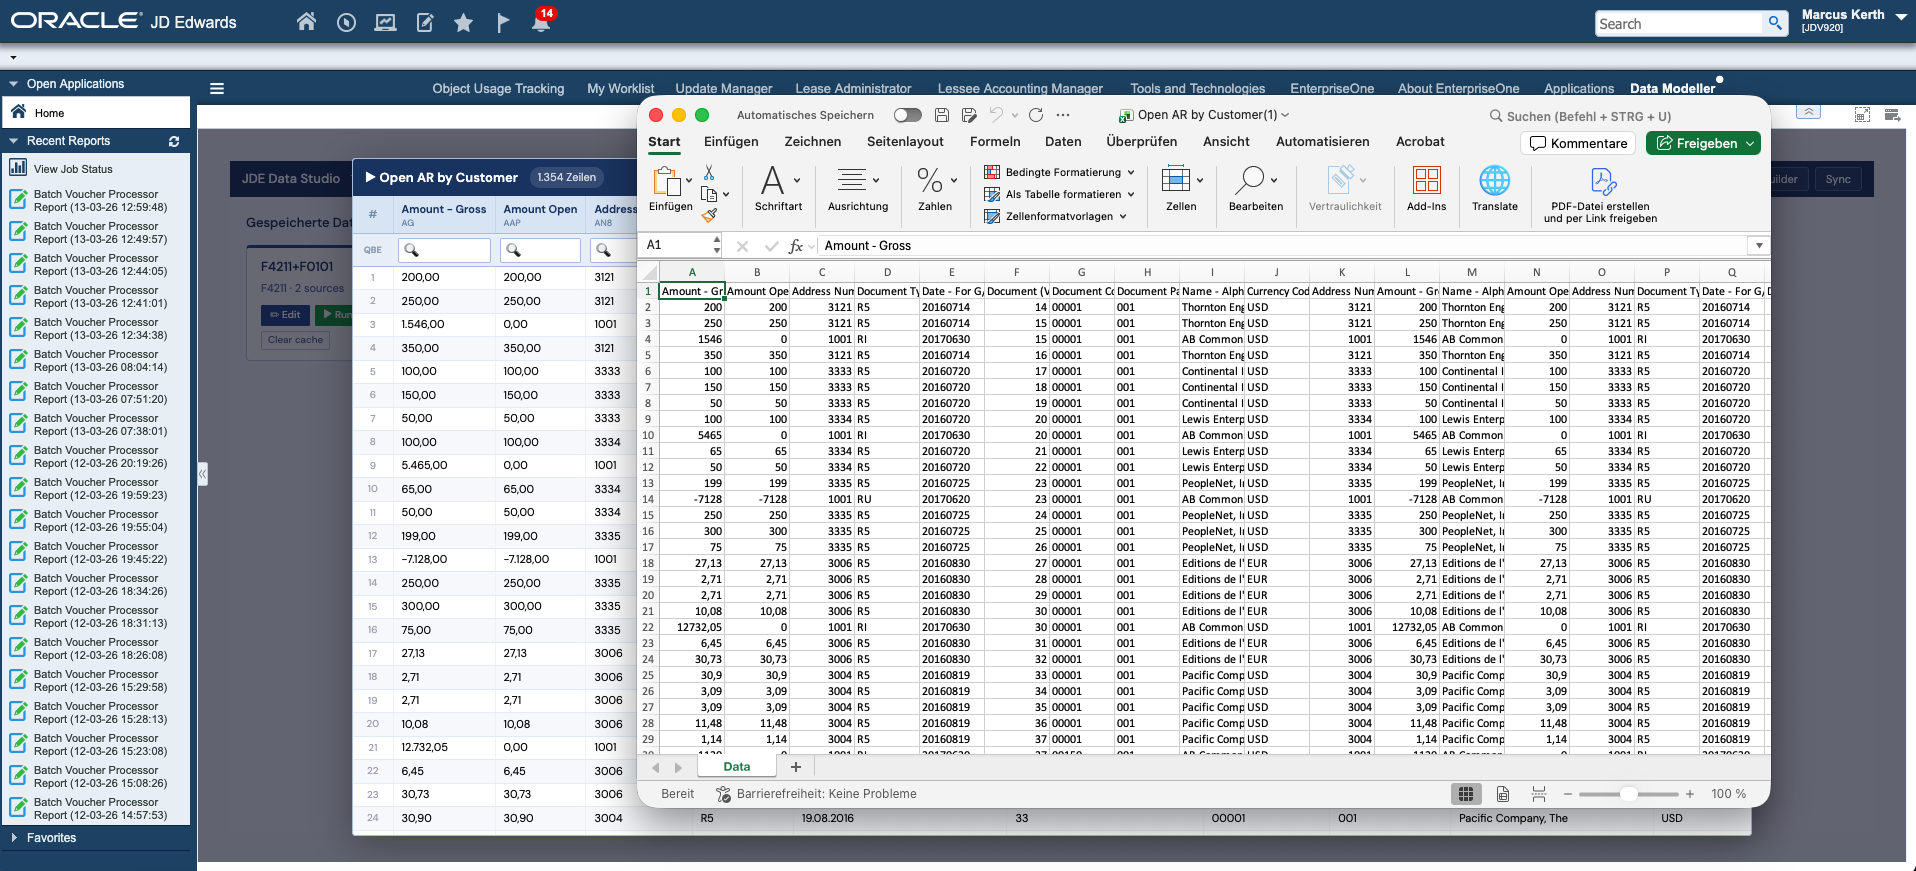This screenshot has width=1916, height=871.
Task: Click the Edit button under F4211+F0101
Action: pyautogui.click(x=285, y=315)
